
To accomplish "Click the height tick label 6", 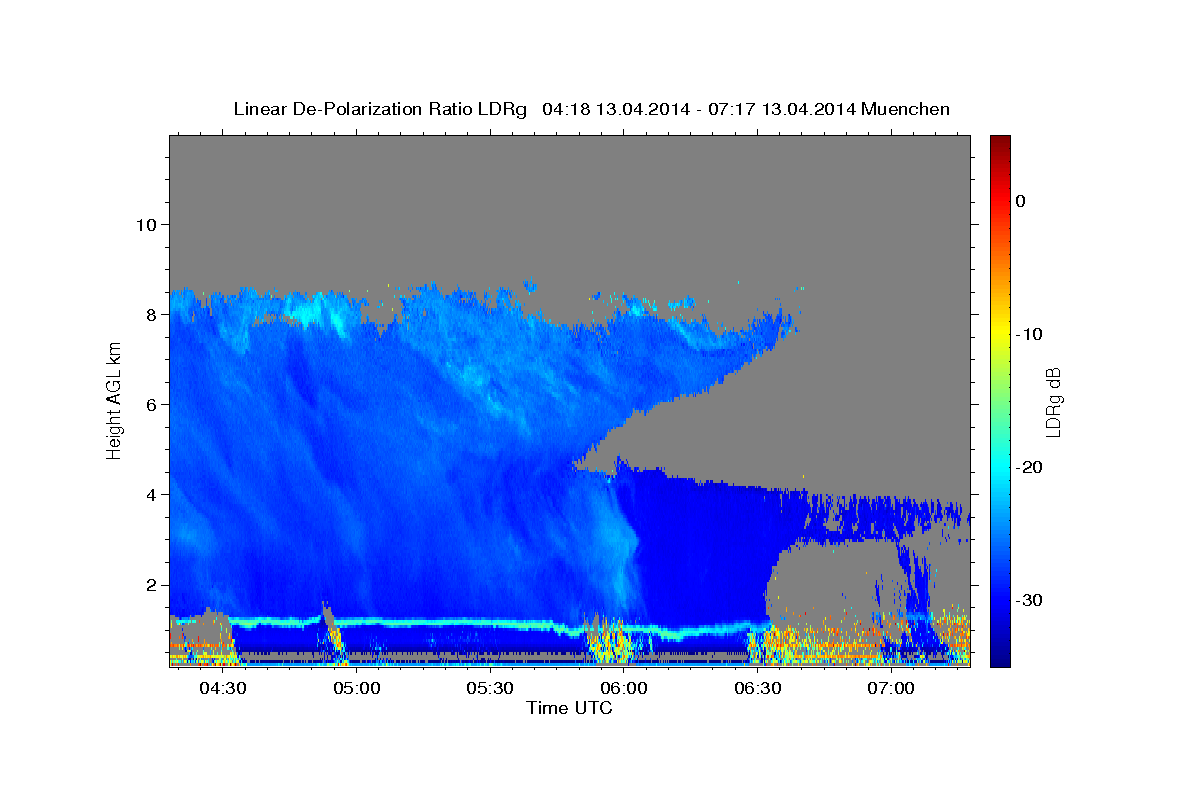I will point(149,404).
